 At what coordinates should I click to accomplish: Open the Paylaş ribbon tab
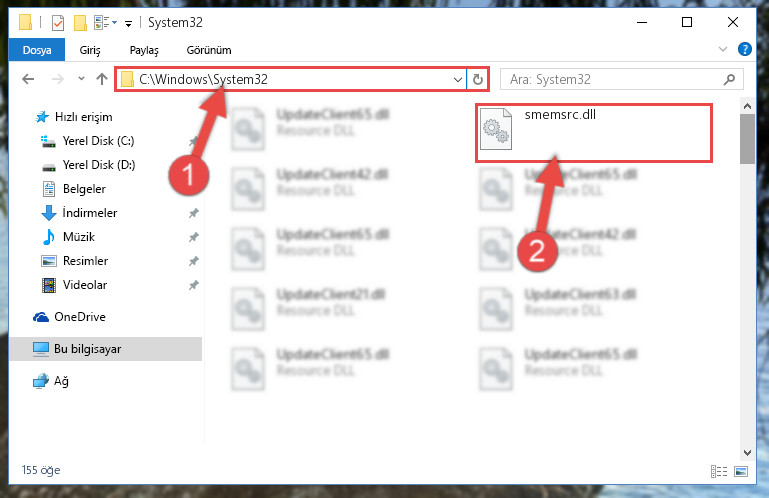pyautogui.click(x=144, y=50)
